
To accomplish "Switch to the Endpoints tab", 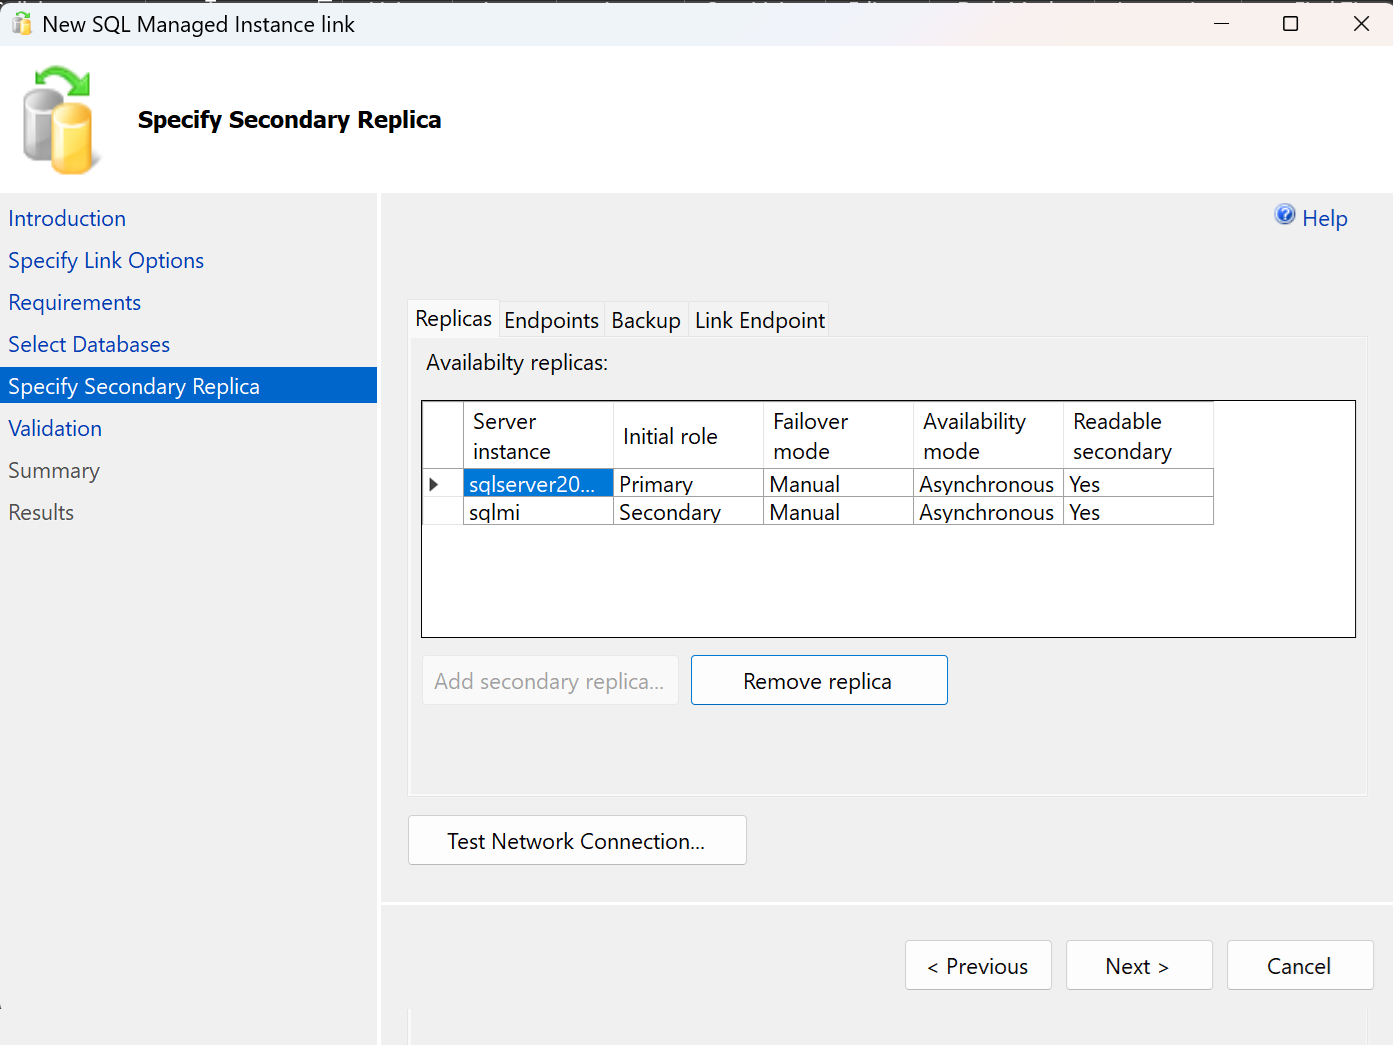I will 551,320.
